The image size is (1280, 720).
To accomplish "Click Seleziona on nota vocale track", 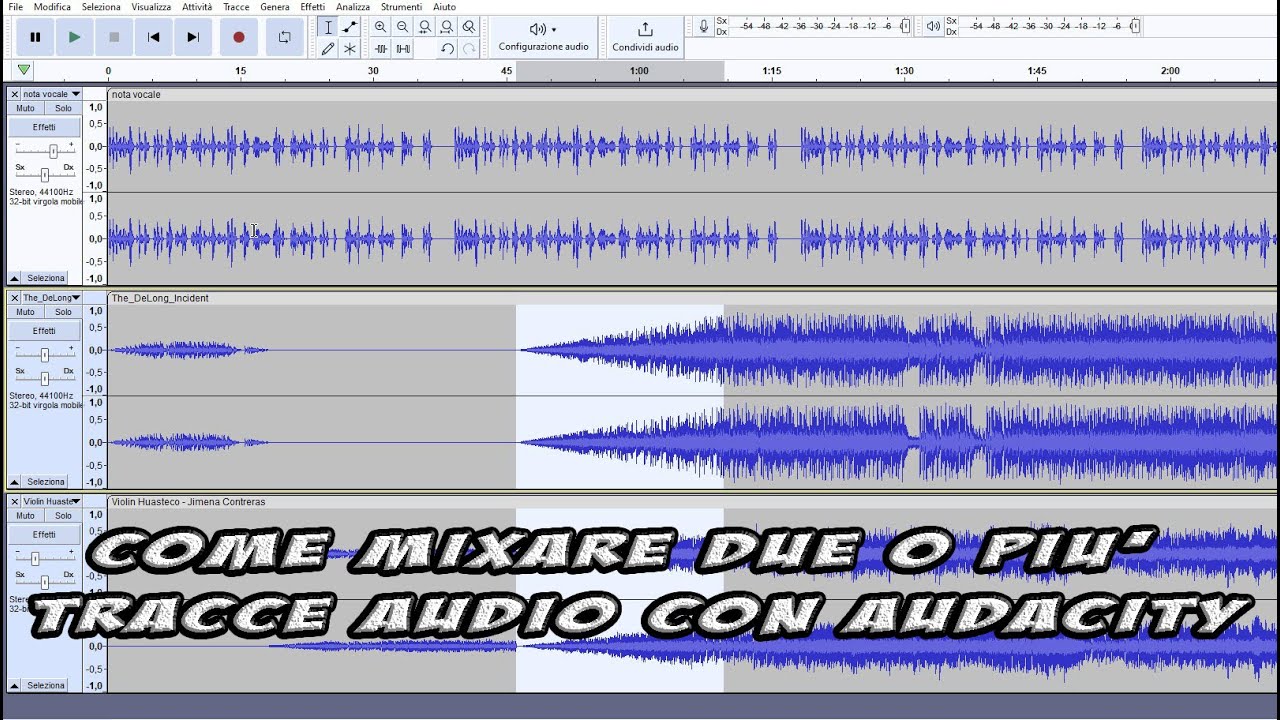I will pyautogui.click(x=46, y=278).
